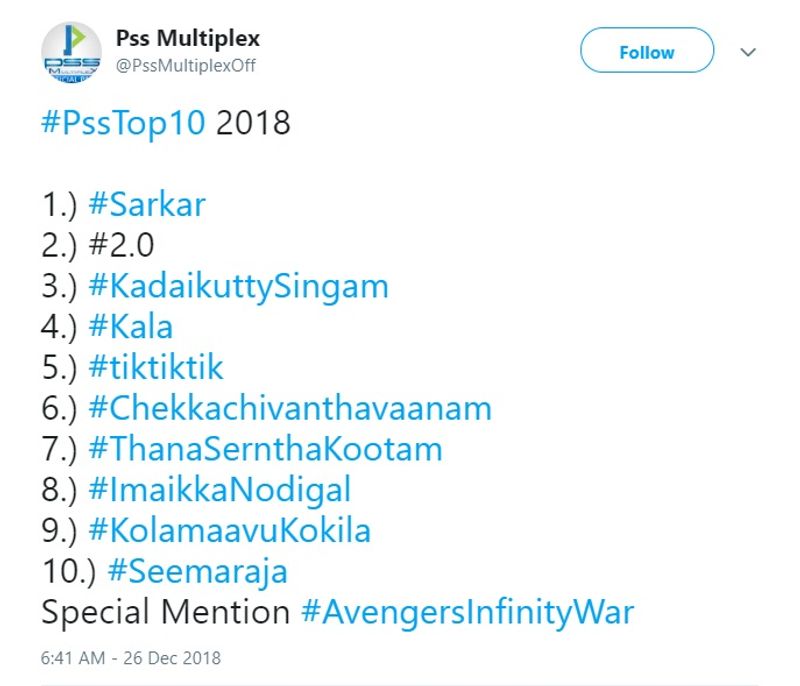Image resolution: width=800 pixels, height=686 pixels.
Task: Open the Pss Multiplex profile name
Action: 187,39
